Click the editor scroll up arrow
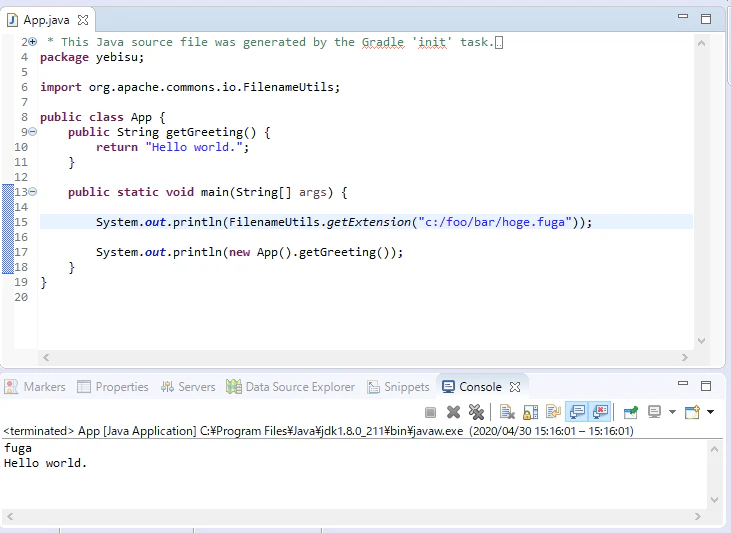Image resolution: width=731 pixels, height=533 pixels. click(x=701, y=43)
